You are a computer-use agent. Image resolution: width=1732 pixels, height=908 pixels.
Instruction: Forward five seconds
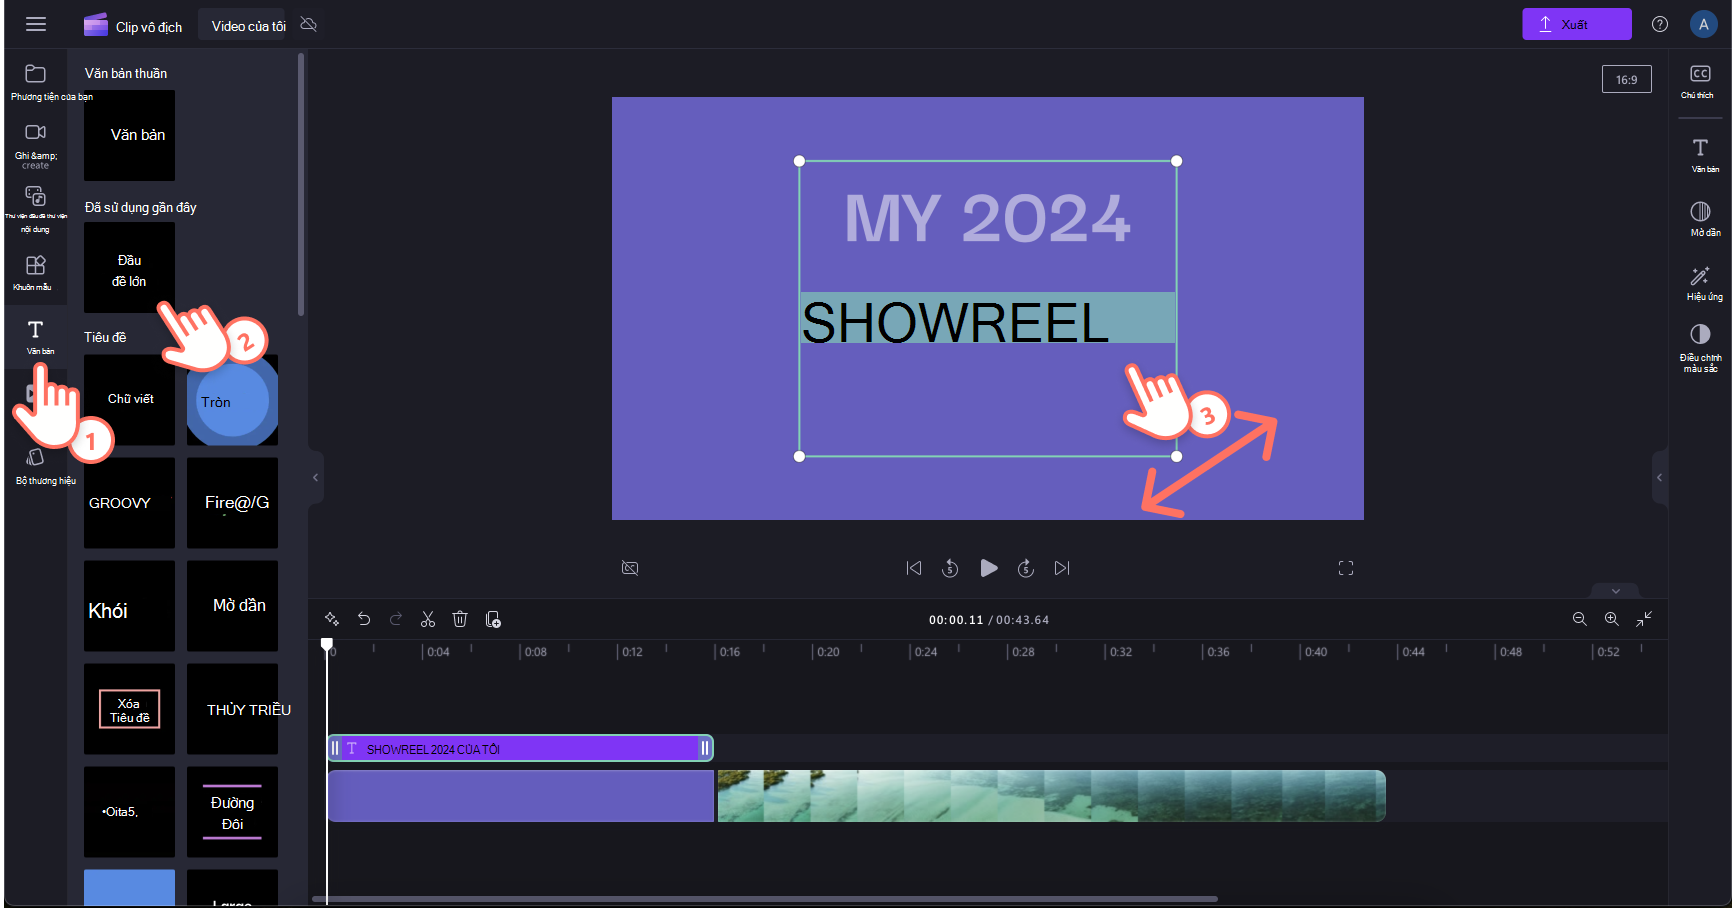click(x=1026, y=568)
